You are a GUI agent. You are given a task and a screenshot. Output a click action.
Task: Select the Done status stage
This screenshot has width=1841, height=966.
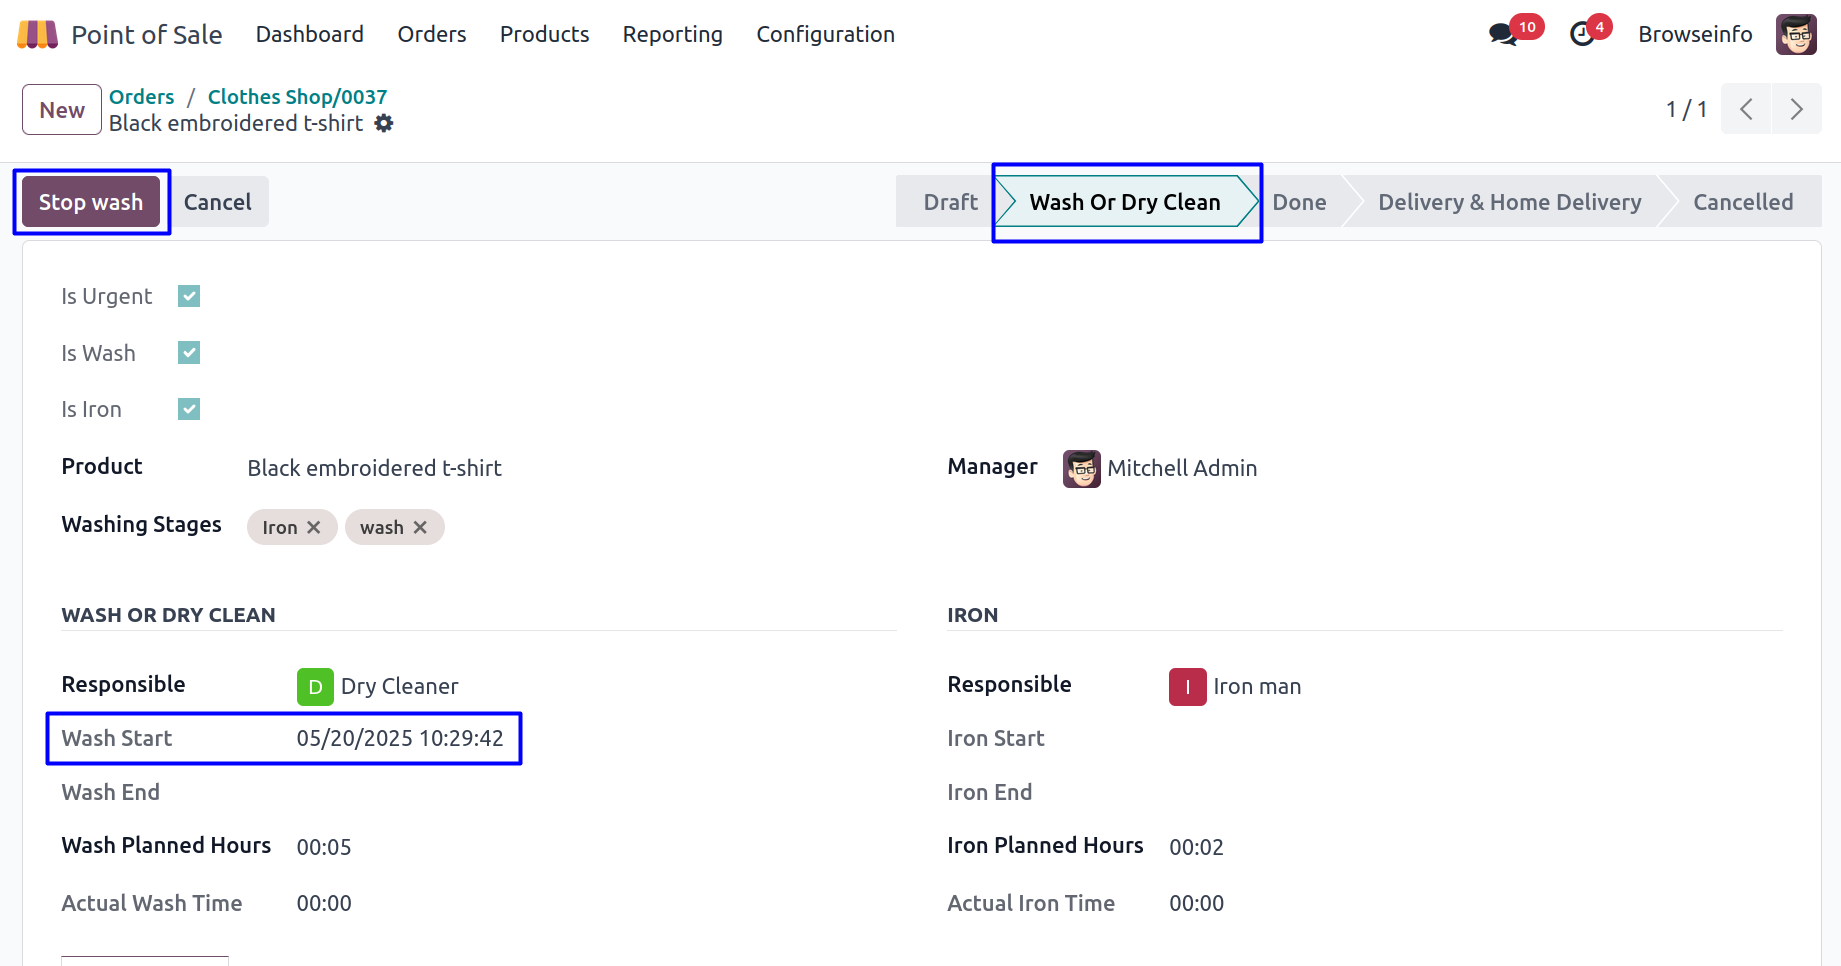tap(1299, 202)
